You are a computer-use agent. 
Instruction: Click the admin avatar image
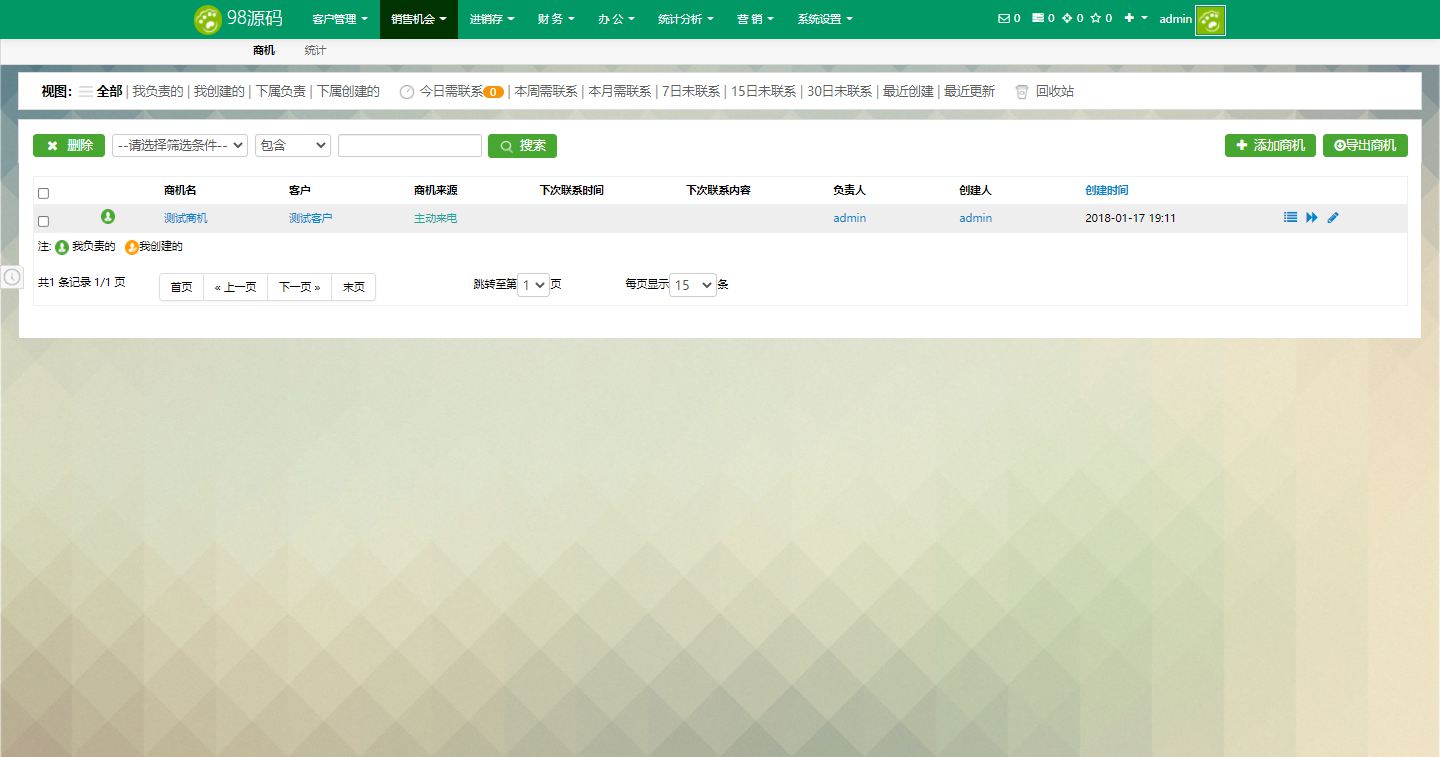[x=1210, y=20]
